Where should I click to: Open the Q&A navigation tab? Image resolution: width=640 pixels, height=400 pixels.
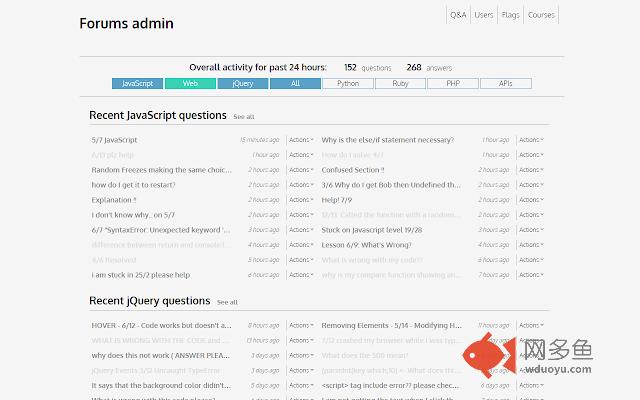[x=458, y=15]
